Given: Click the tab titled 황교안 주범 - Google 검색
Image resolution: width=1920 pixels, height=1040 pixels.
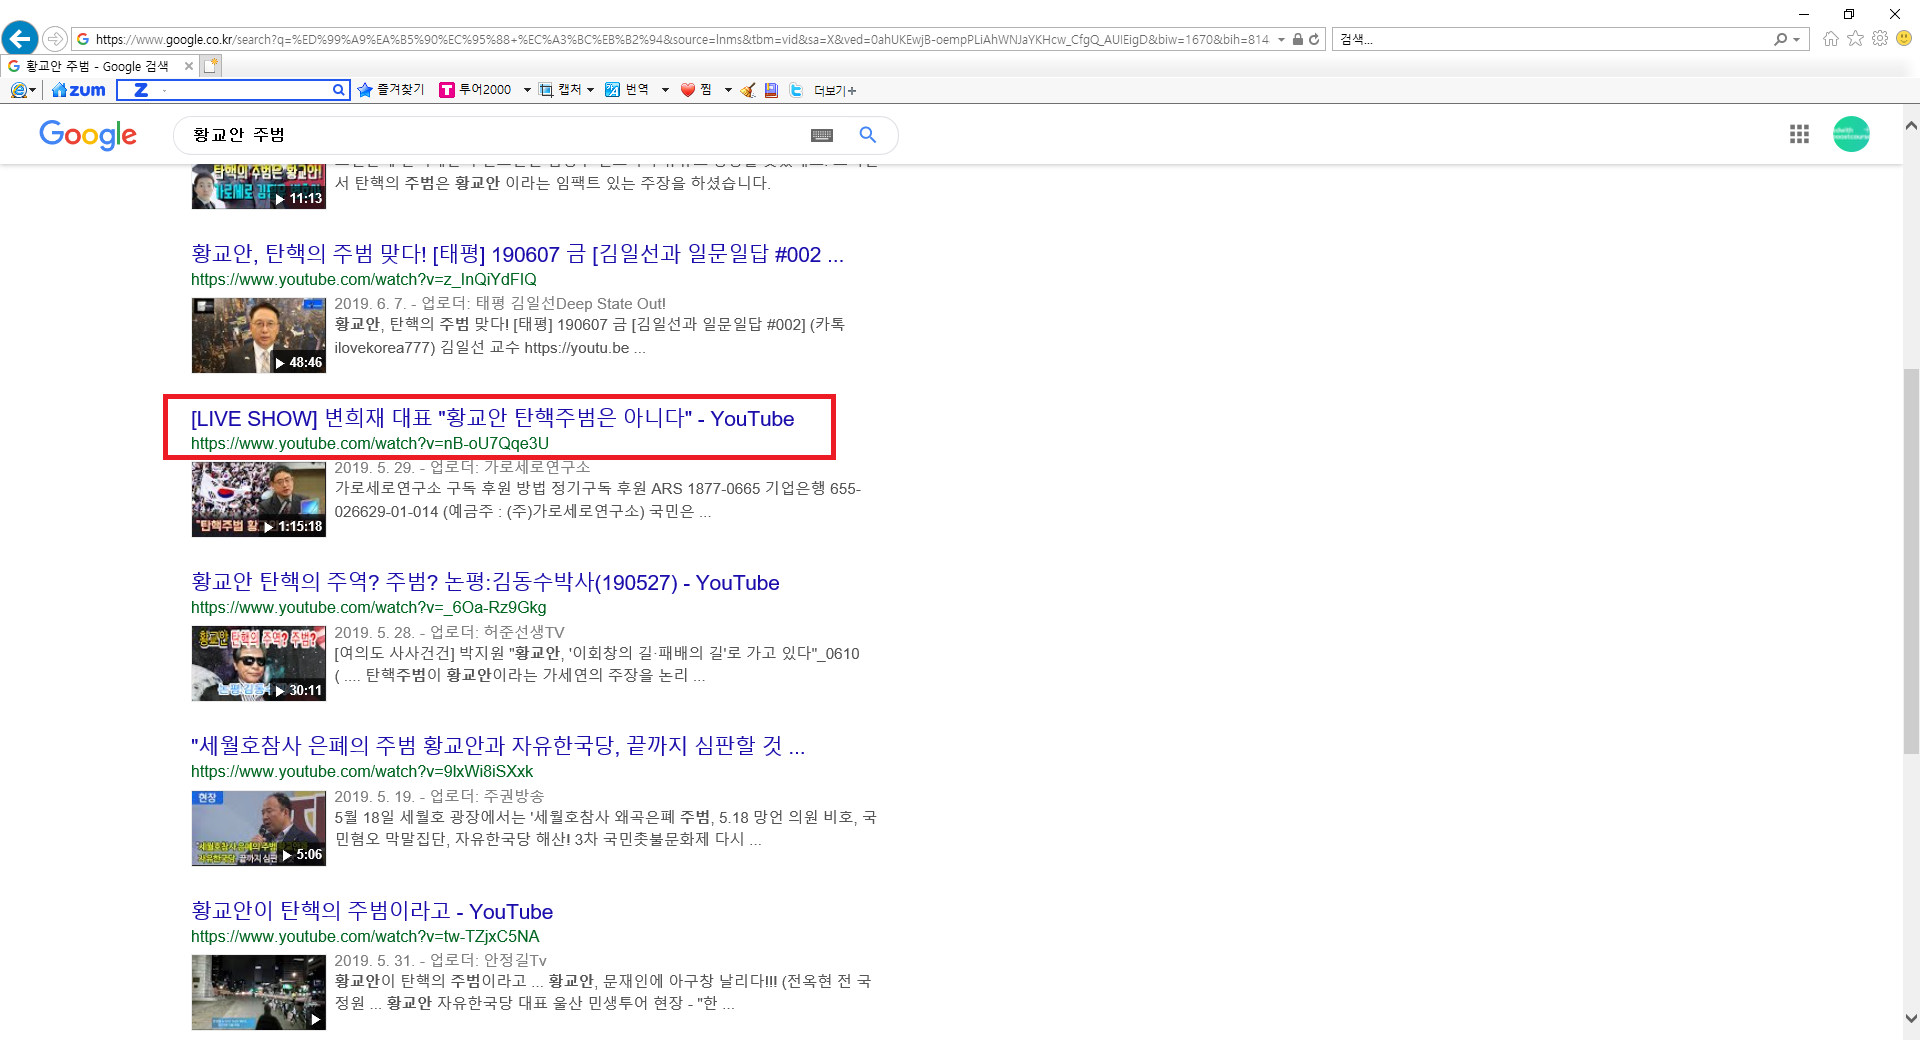Looking at the screenshot, I should pyautogui.click(x=97, y=66).
